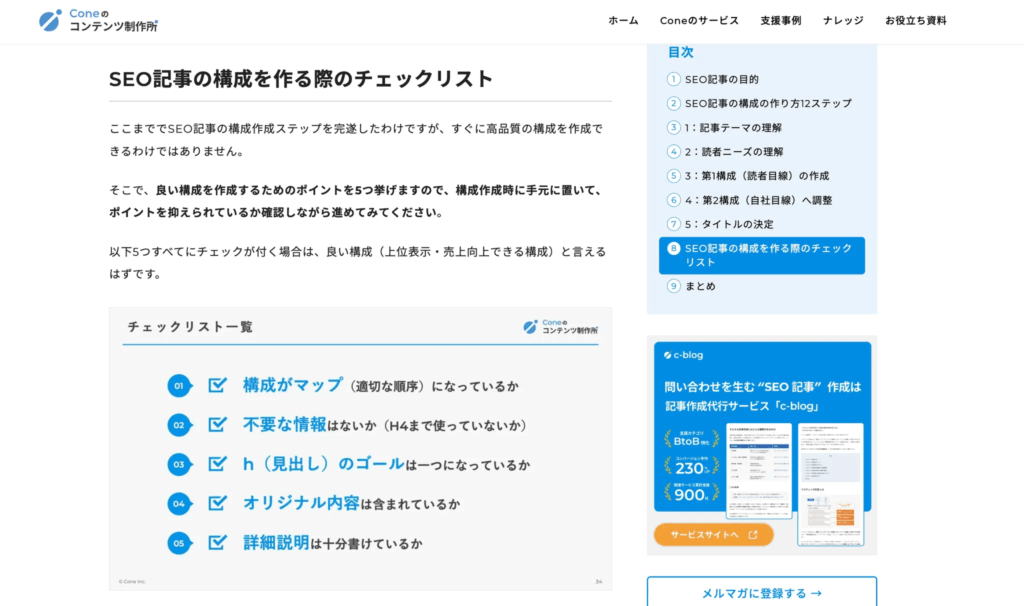Image resolution: width=1024 pixels, height=606 pixels.
Task: Click the circled number 3 icon in 目次
Action: pos(673,127)
